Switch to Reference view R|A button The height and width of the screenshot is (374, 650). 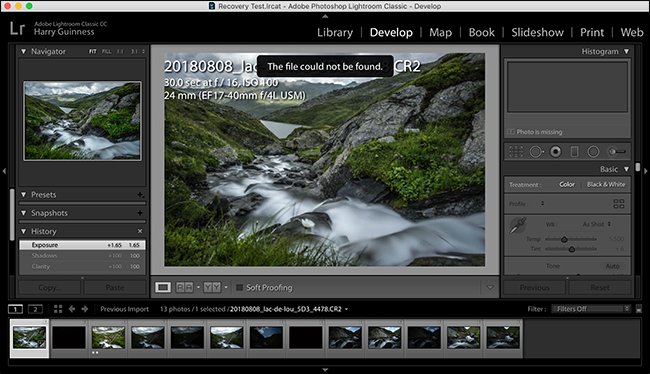[x=184, y=287]
